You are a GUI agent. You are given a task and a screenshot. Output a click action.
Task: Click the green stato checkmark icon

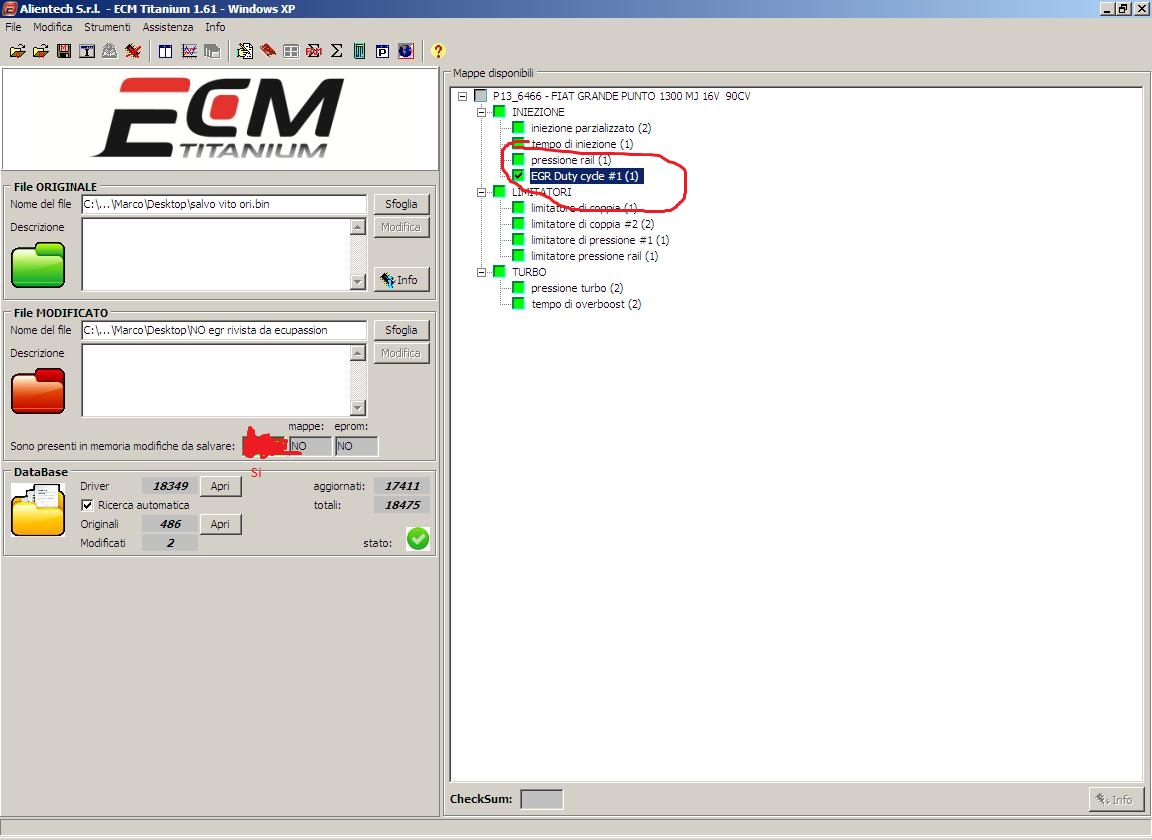(418, 539)
